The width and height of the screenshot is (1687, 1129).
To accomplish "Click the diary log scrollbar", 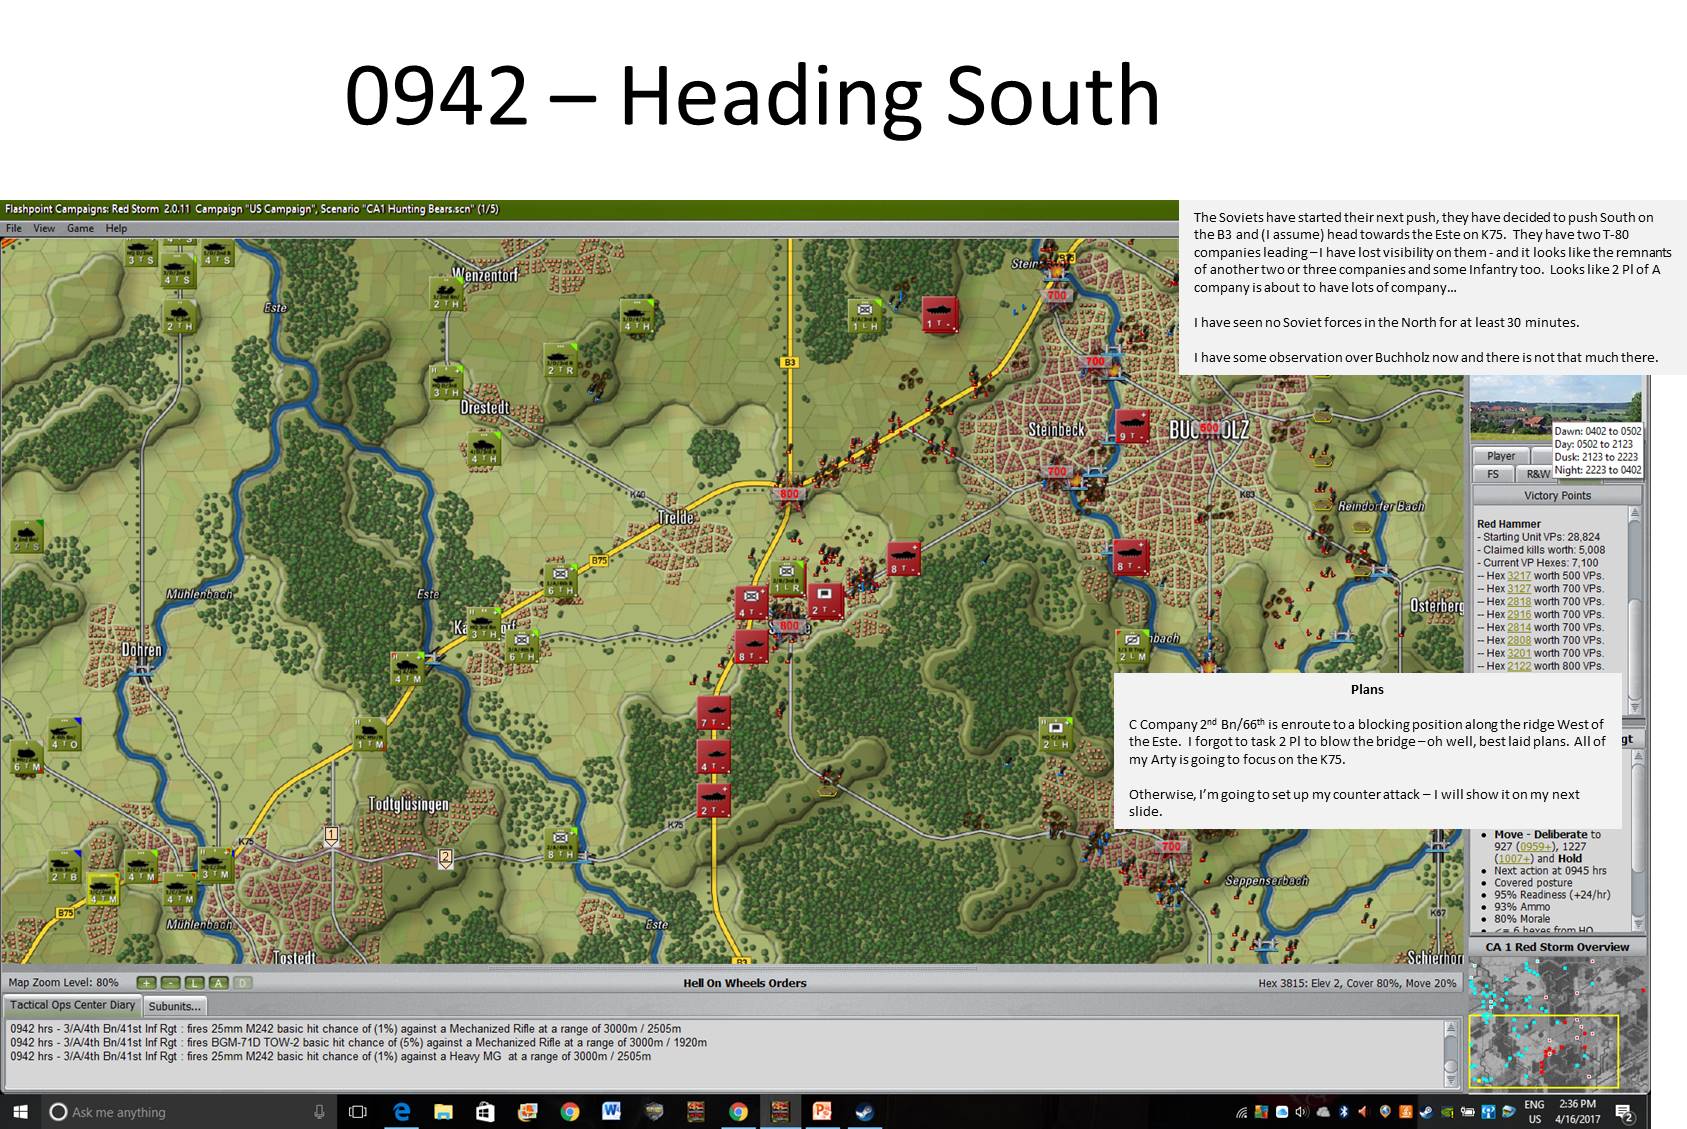I will pos(1451,1054).
